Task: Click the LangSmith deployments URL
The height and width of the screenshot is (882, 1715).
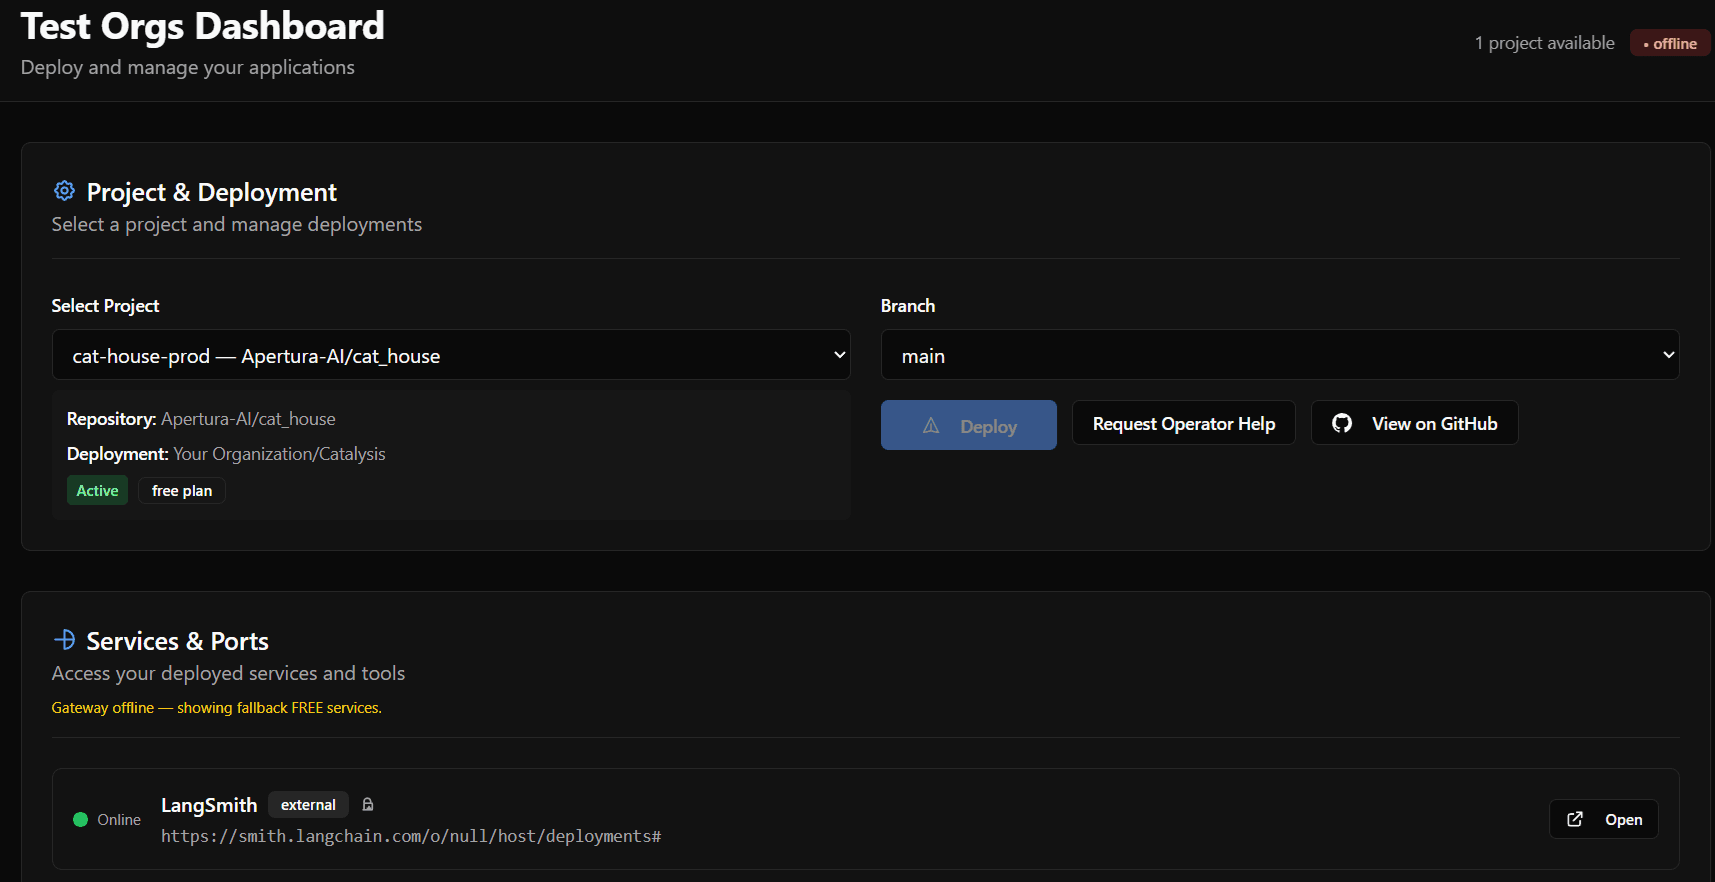Action: tap(411, 836)
